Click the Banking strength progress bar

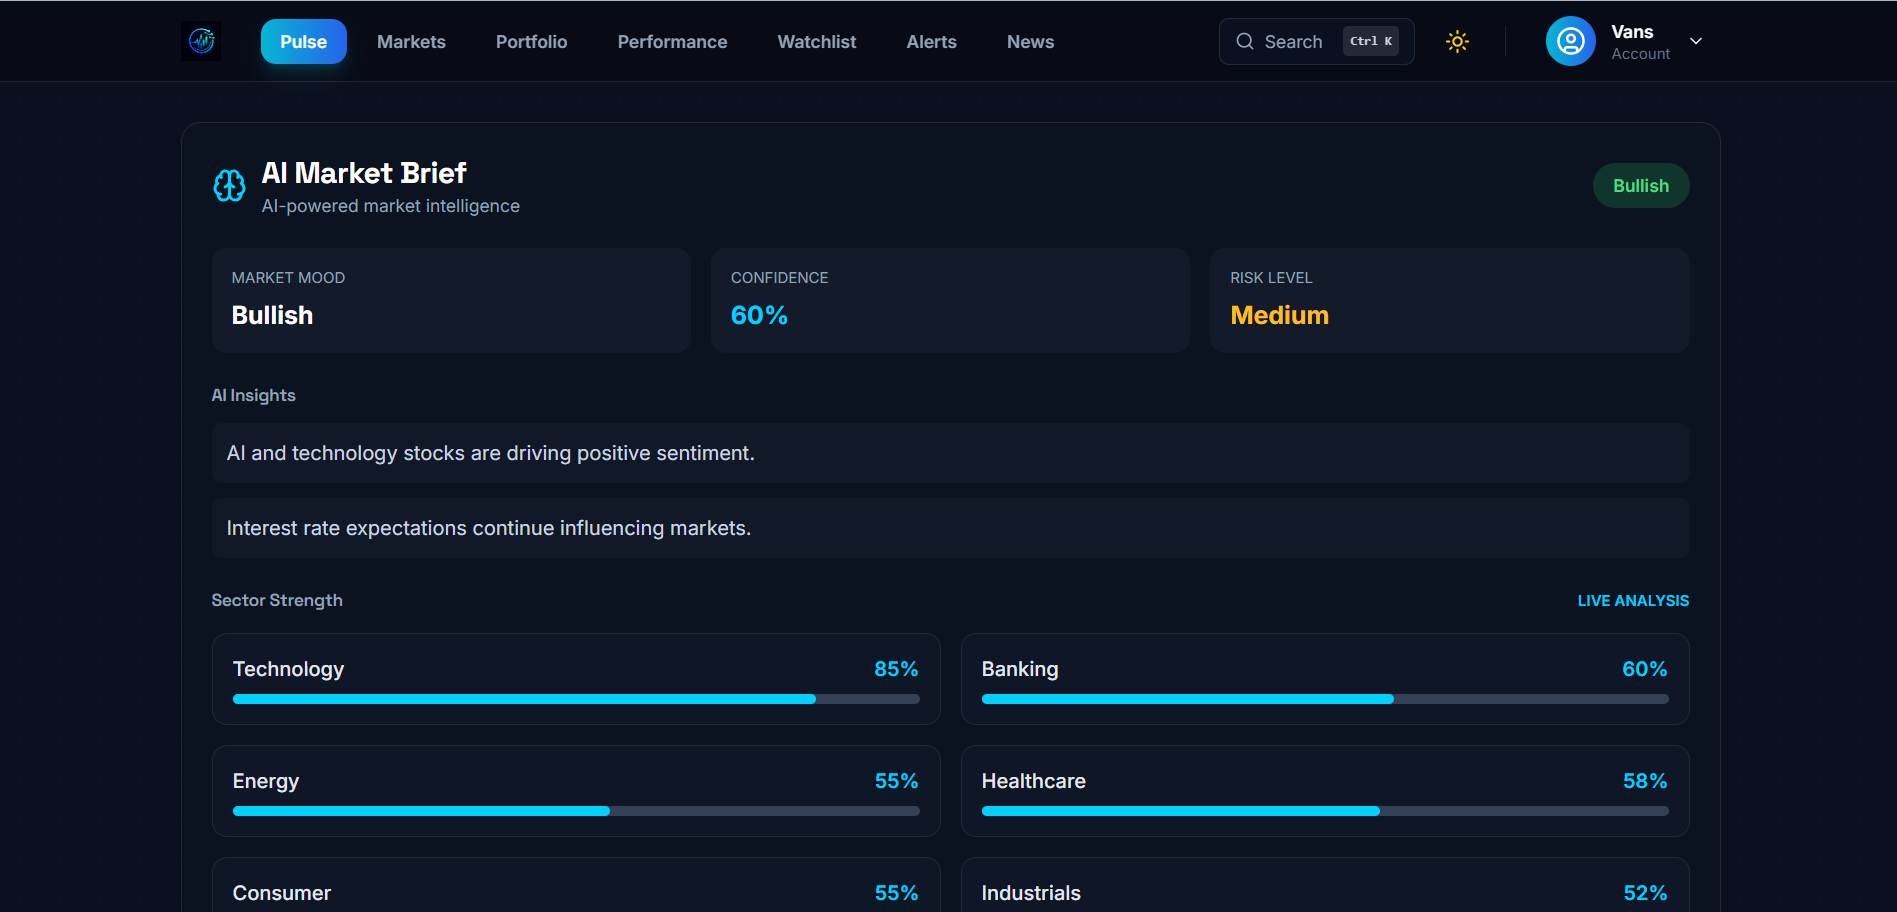(1325, 699)
